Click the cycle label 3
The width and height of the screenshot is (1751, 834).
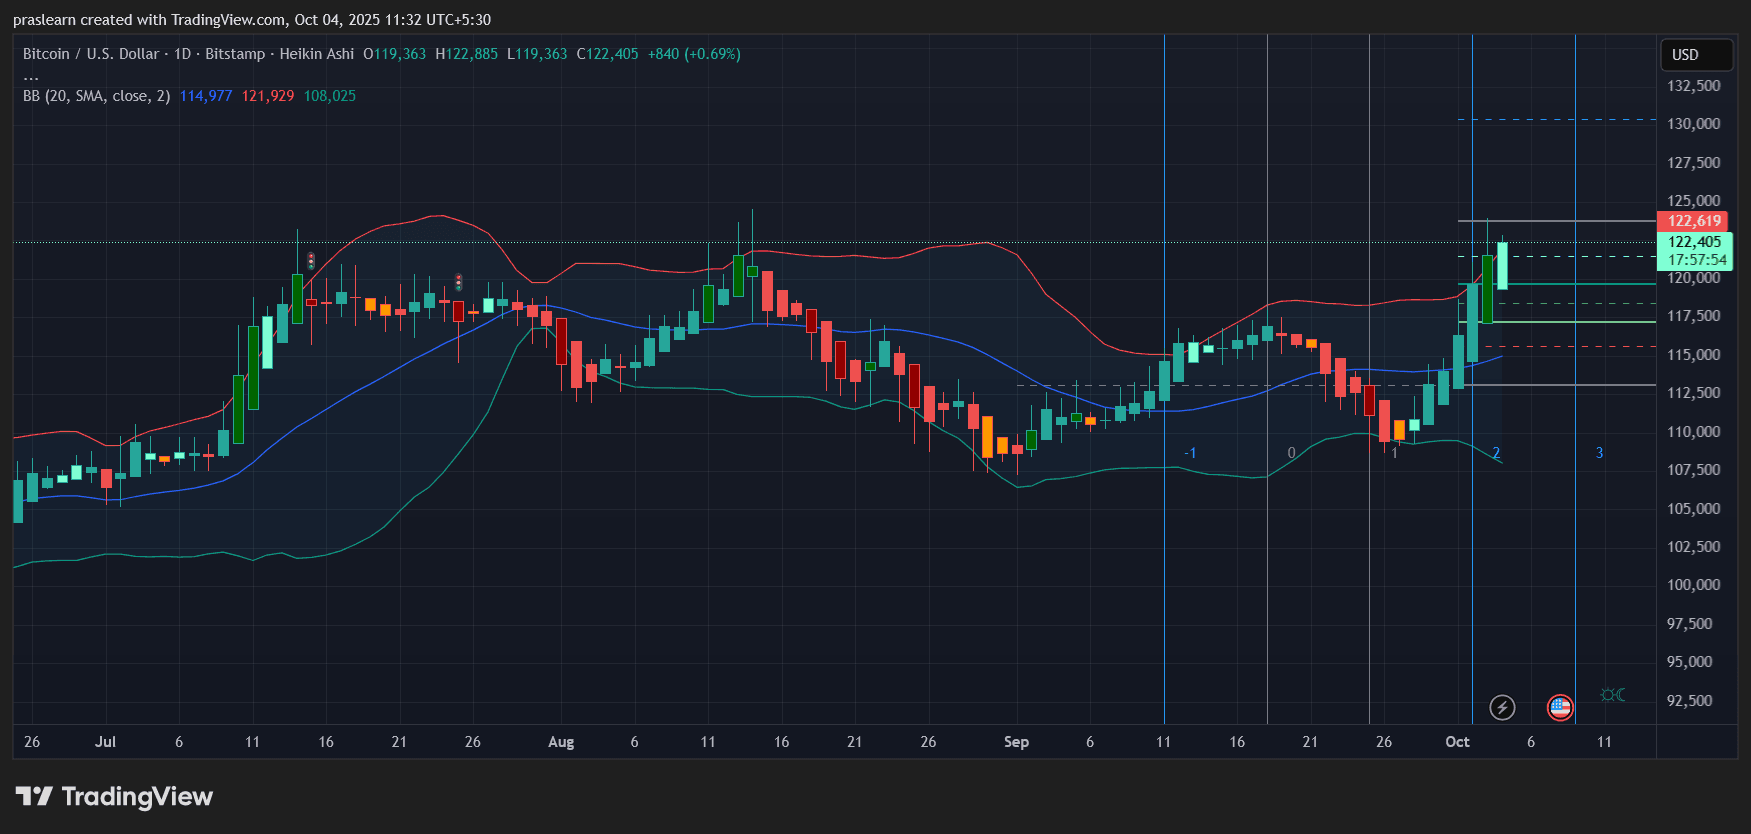coord(1599,453)
